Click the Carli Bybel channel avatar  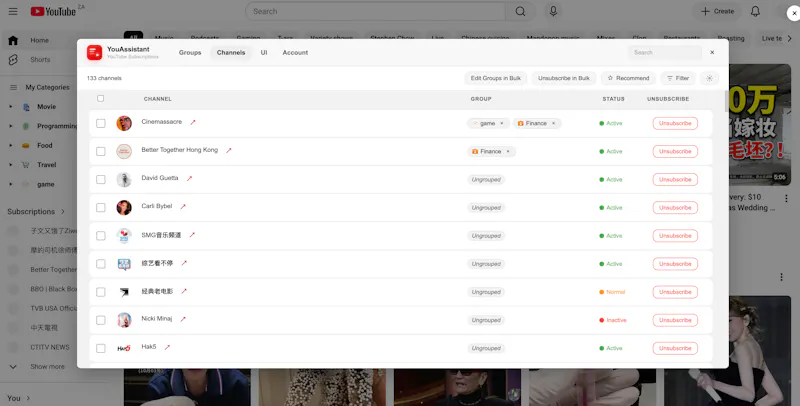click(124, 208)
